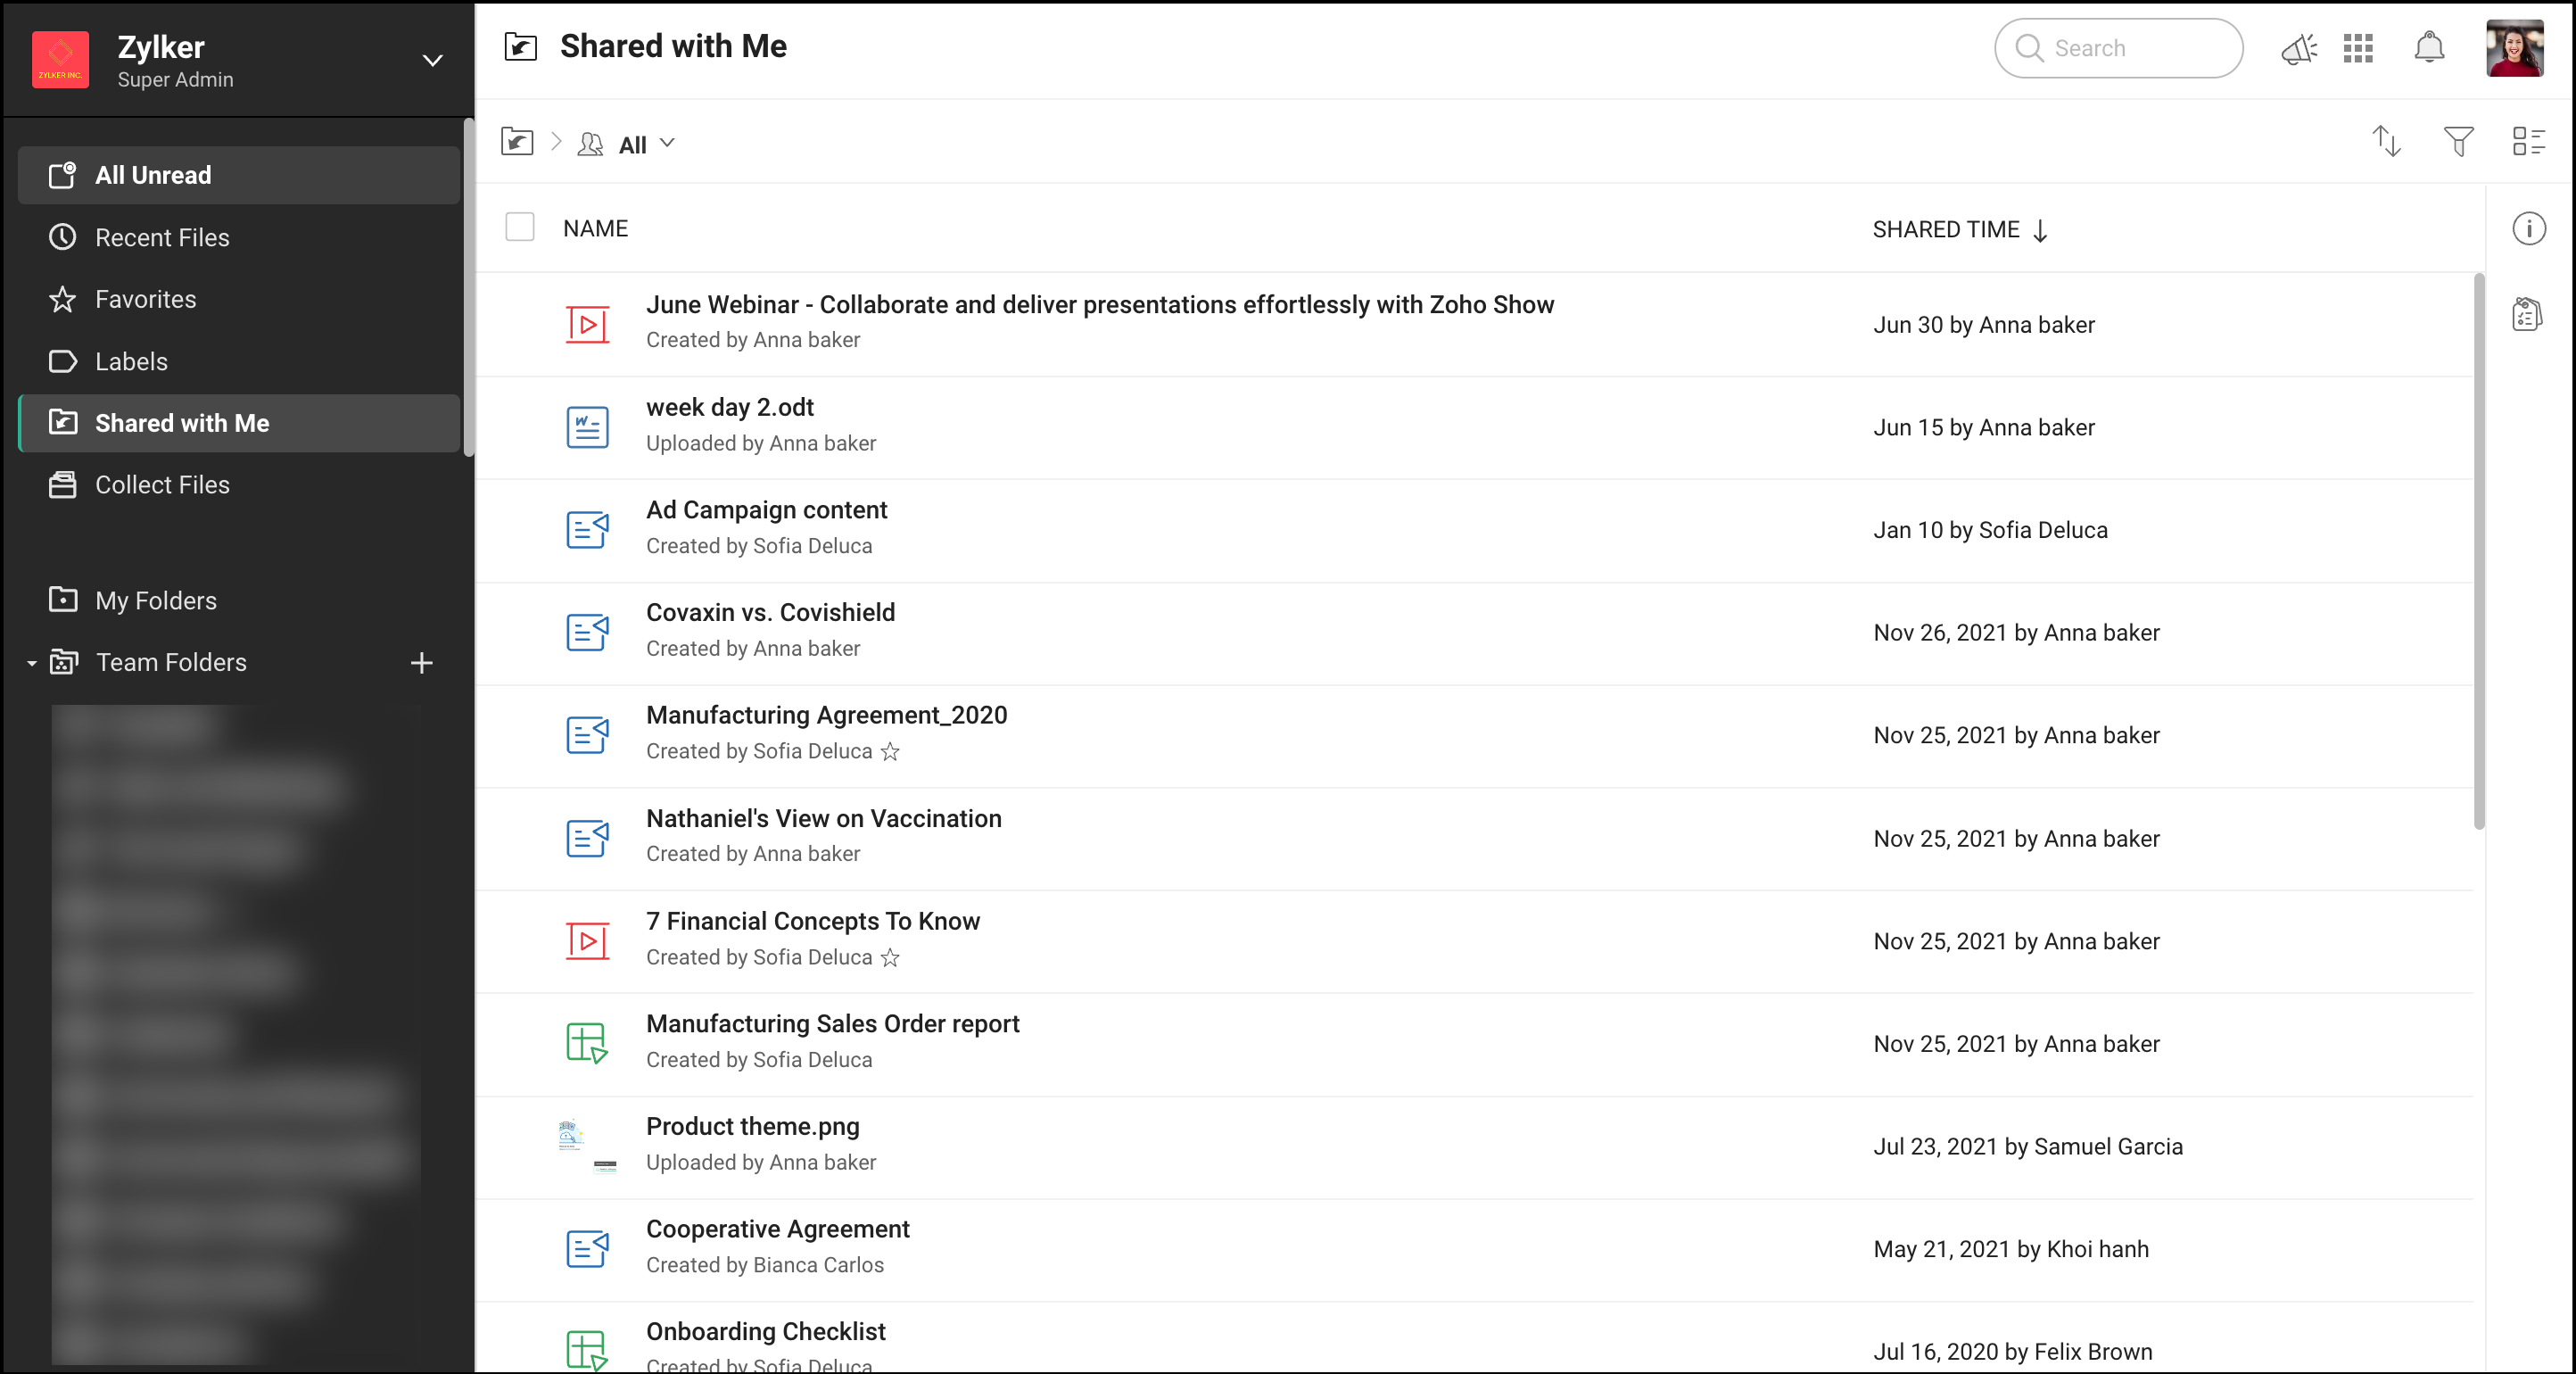This screenshot has width=2576, height=1374.
Task: Open the filter funnel icon
Action: pyautogui.click(x=2457, y=142)
